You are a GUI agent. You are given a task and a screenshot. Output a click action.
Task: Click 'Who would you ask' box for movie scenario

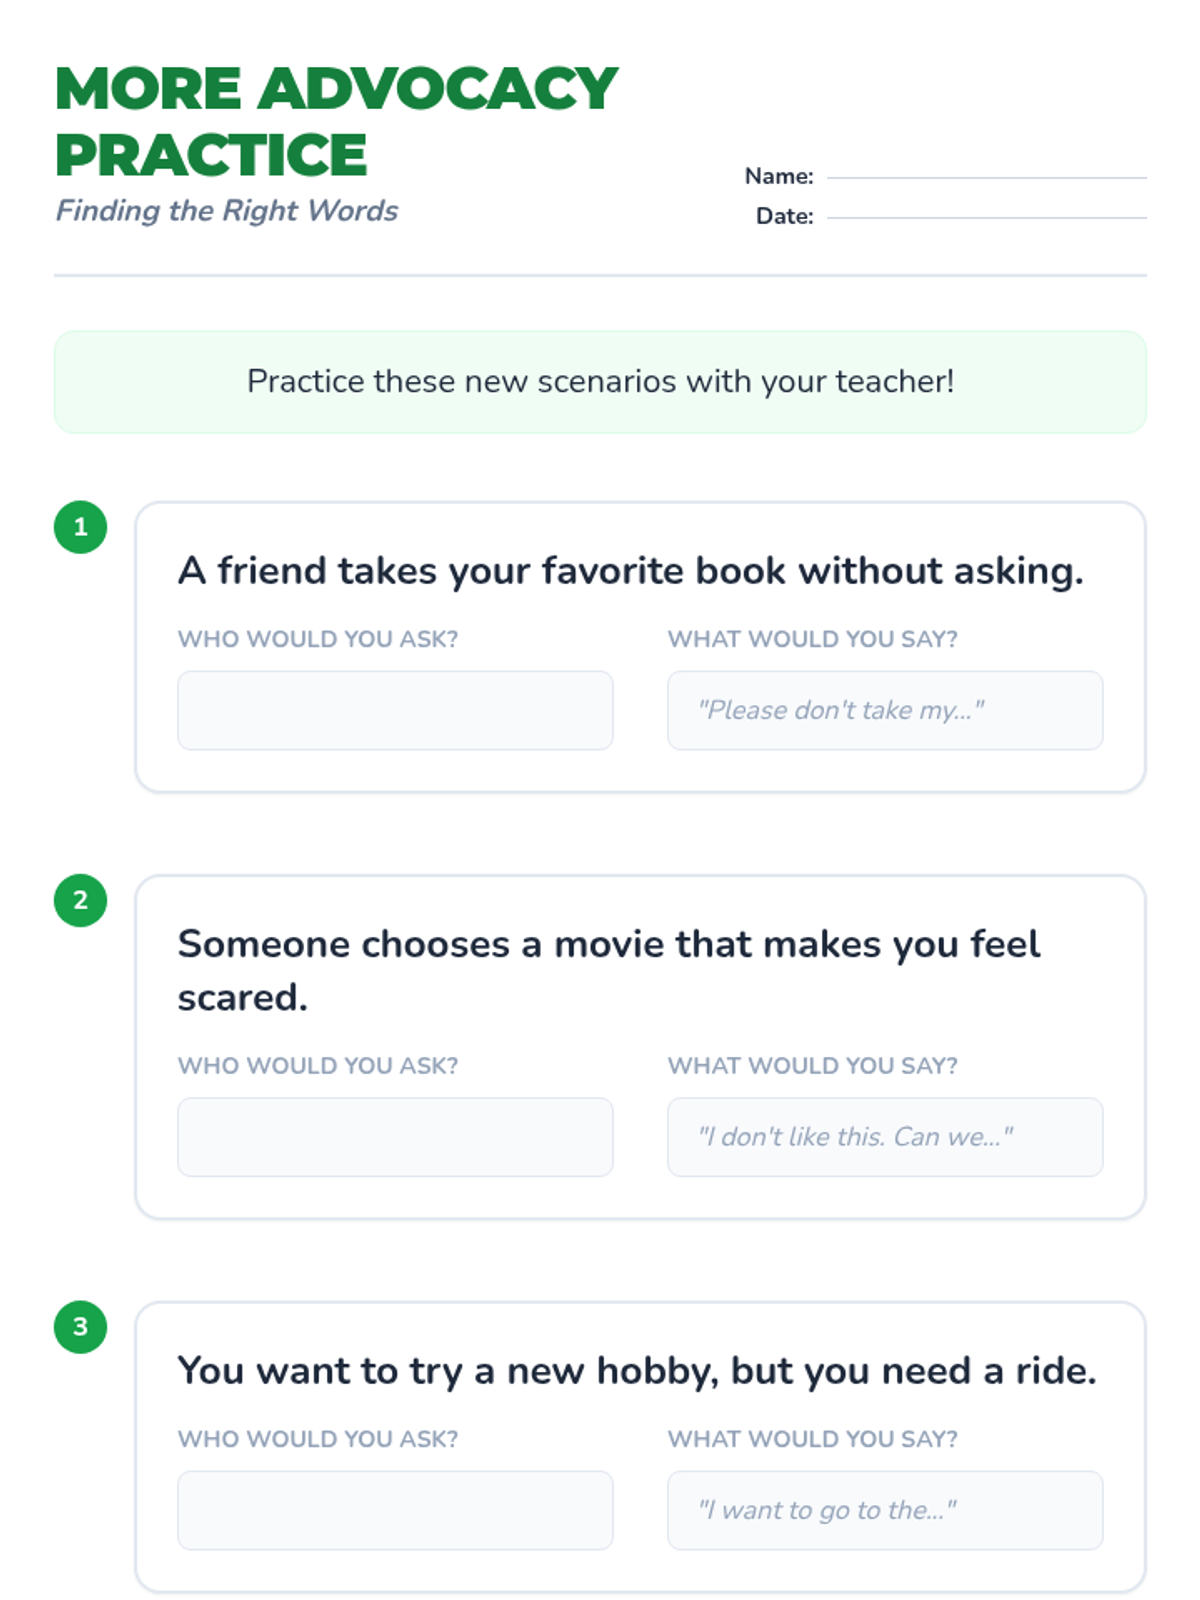(x=395, y=1137)
